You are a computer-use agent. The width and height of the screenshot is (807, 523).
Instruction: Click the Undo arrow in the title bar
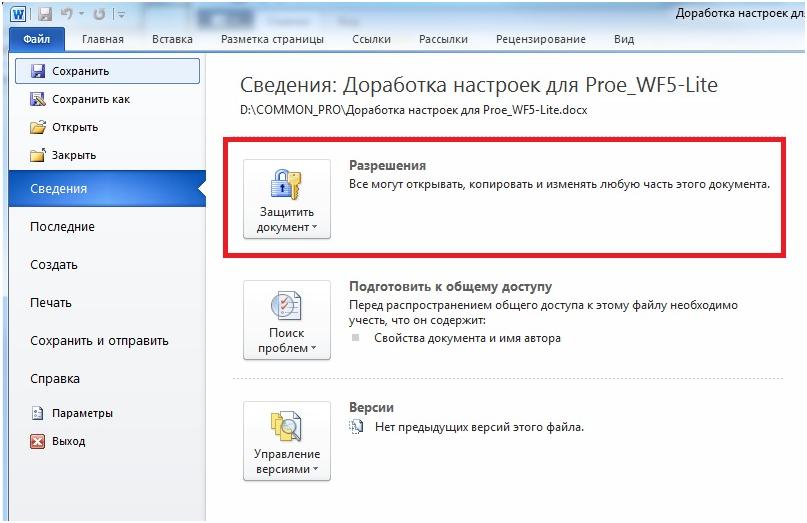click(x=68, y=14)
